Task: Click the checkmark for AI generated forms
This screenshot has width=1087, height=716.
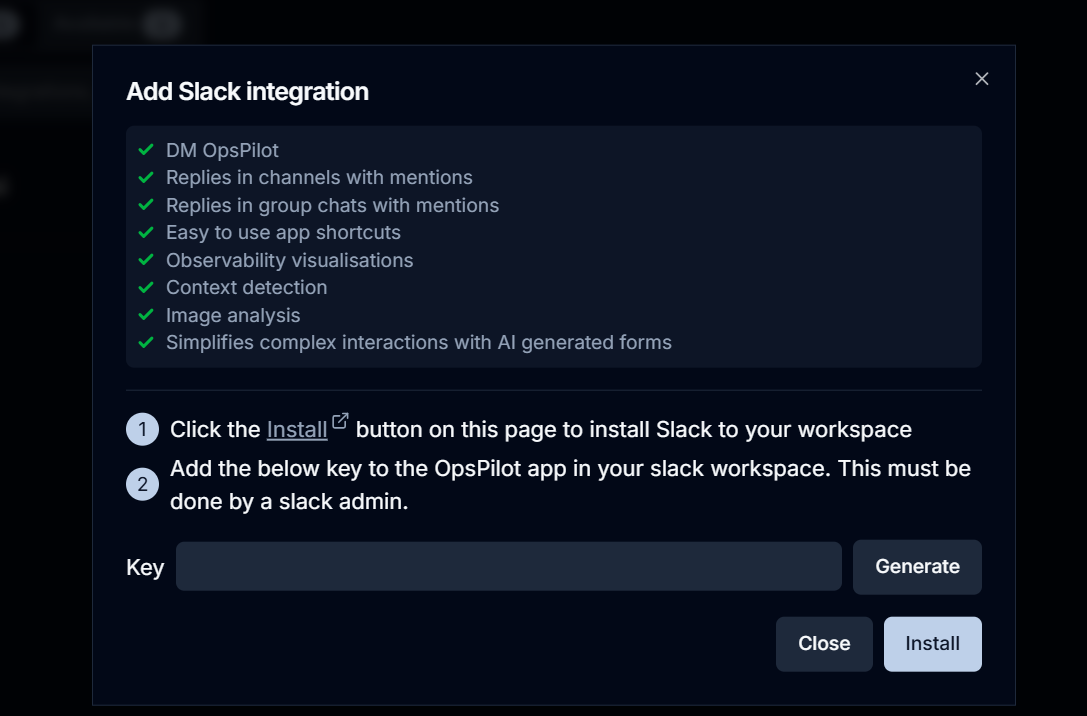Action: (146, 342)
